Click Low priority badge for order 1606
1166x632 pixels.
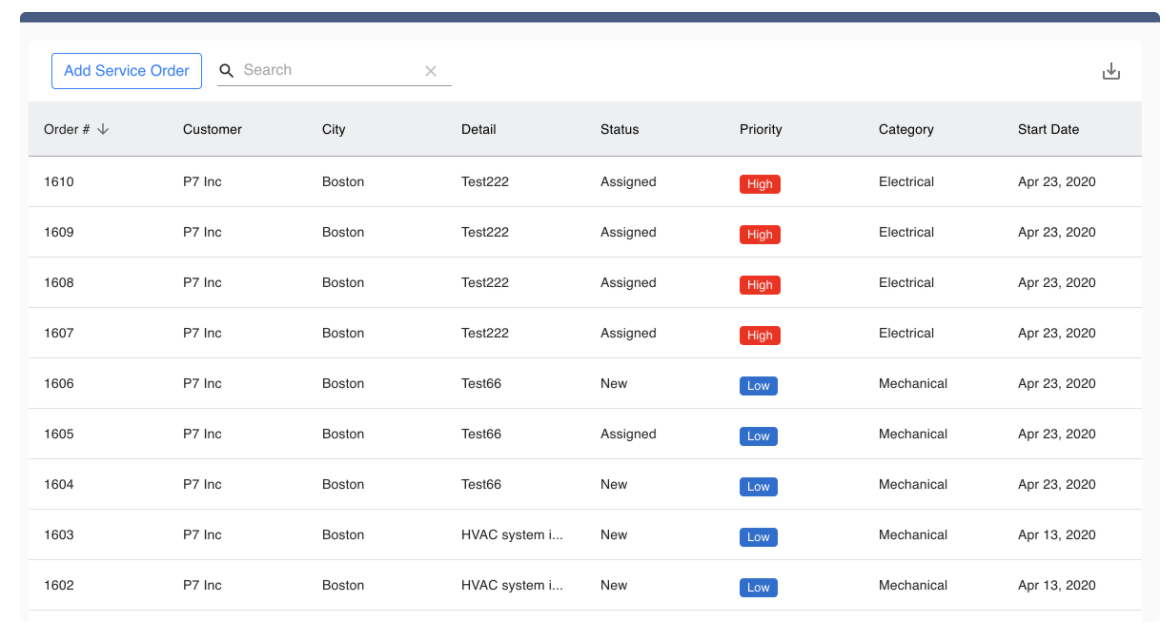[x=758, y=386]
